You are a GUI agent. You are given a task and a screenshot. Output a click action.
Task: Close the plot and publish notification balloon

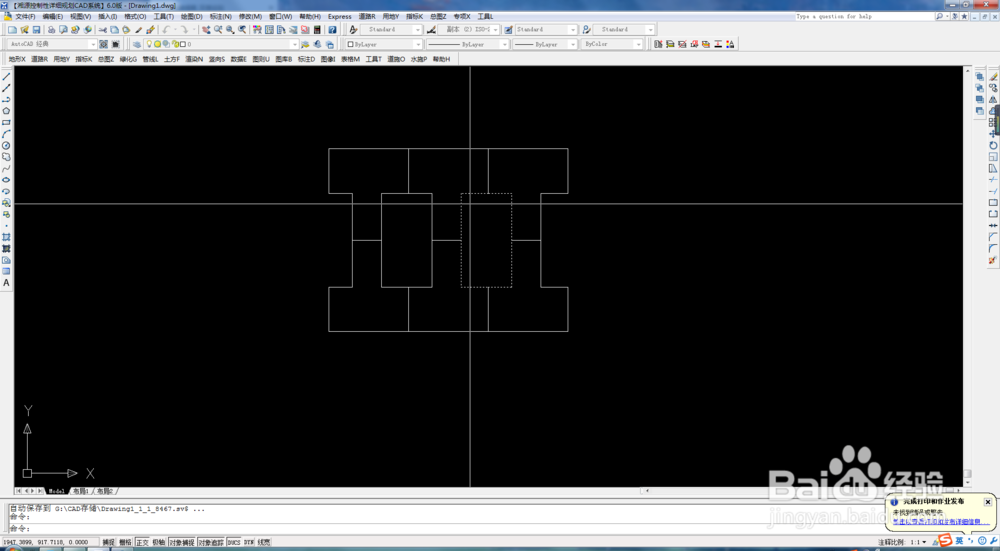tap(988, 502)
